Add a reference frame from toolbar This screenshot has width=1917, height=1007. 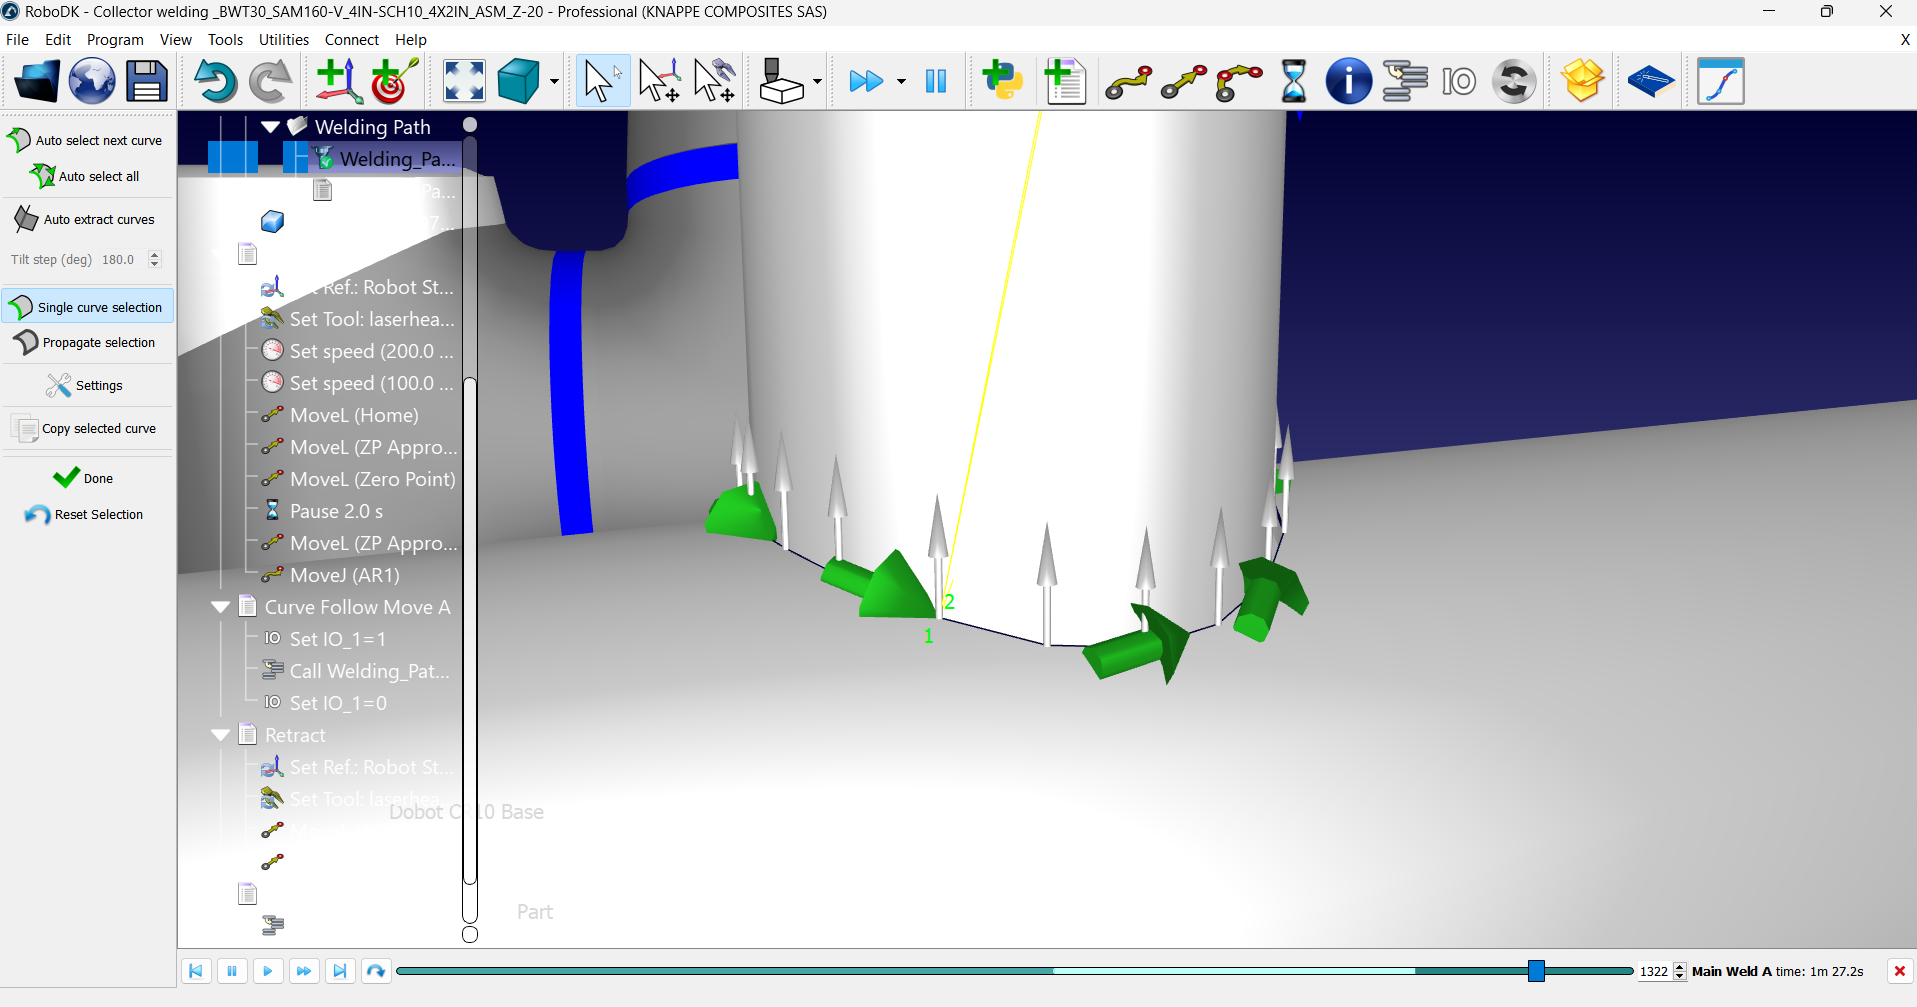(338, 81)
